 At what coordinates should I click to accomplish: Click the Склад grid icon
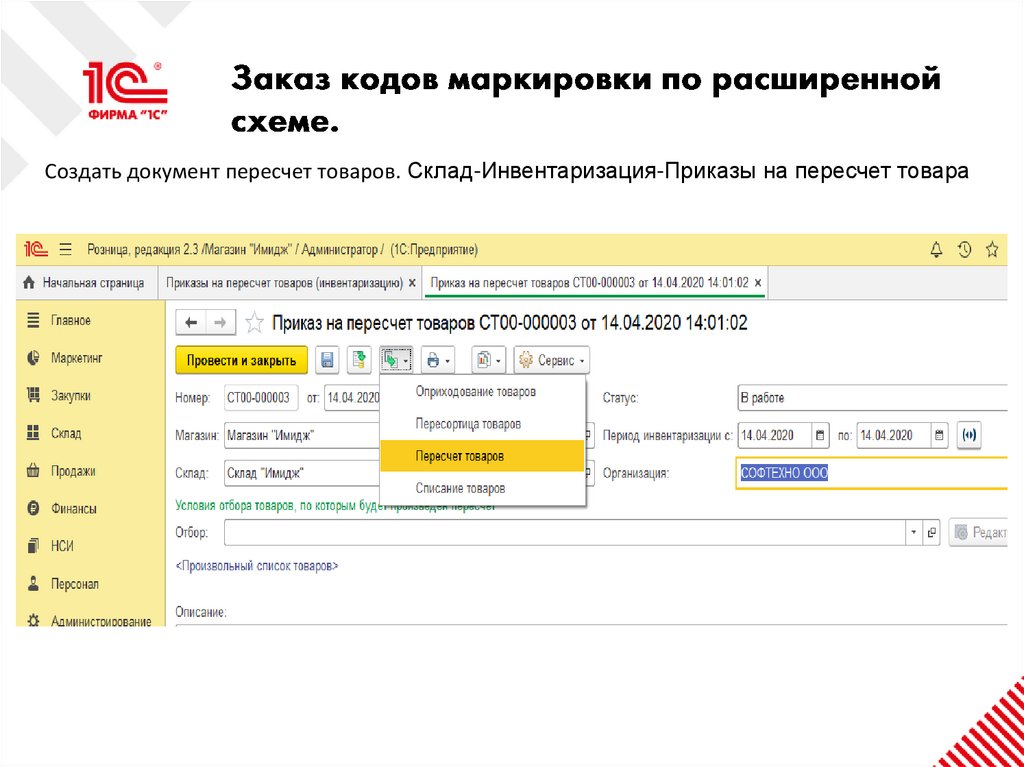[x=33, y=433]
